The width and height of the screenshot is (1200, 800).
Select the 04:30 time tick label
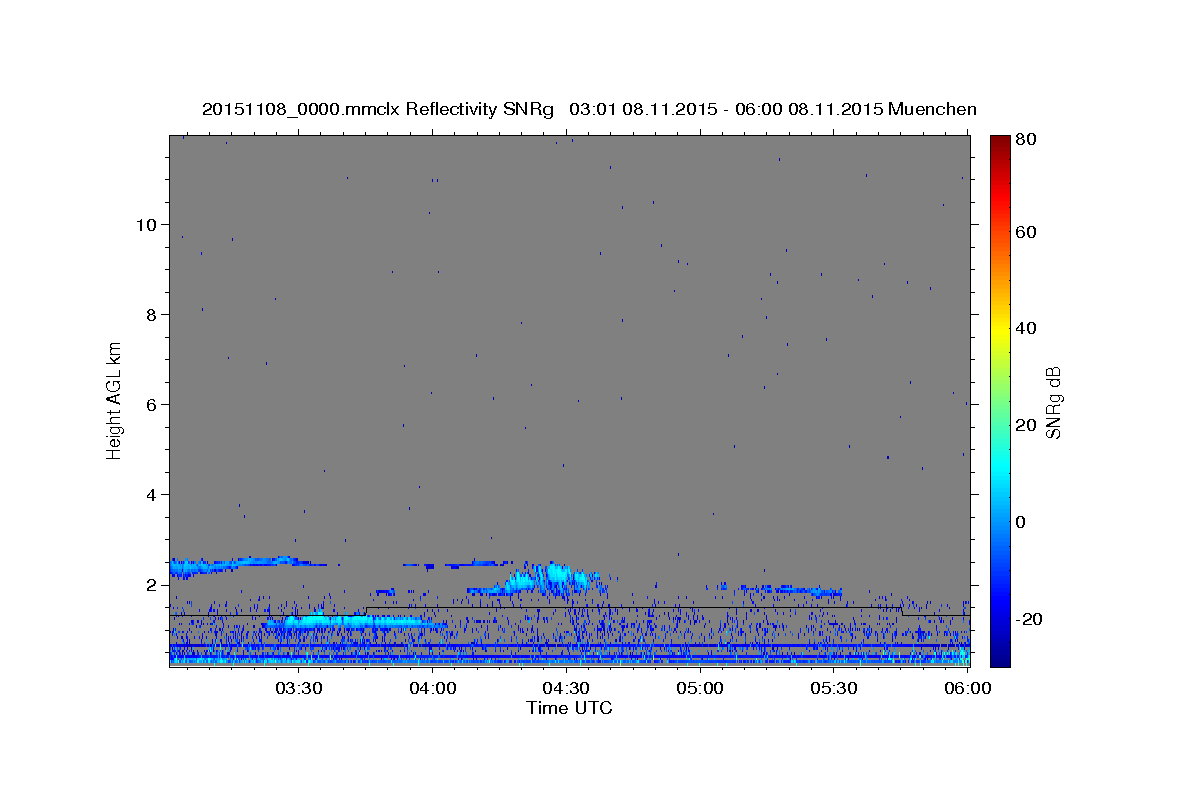click(x=566, y=688)
